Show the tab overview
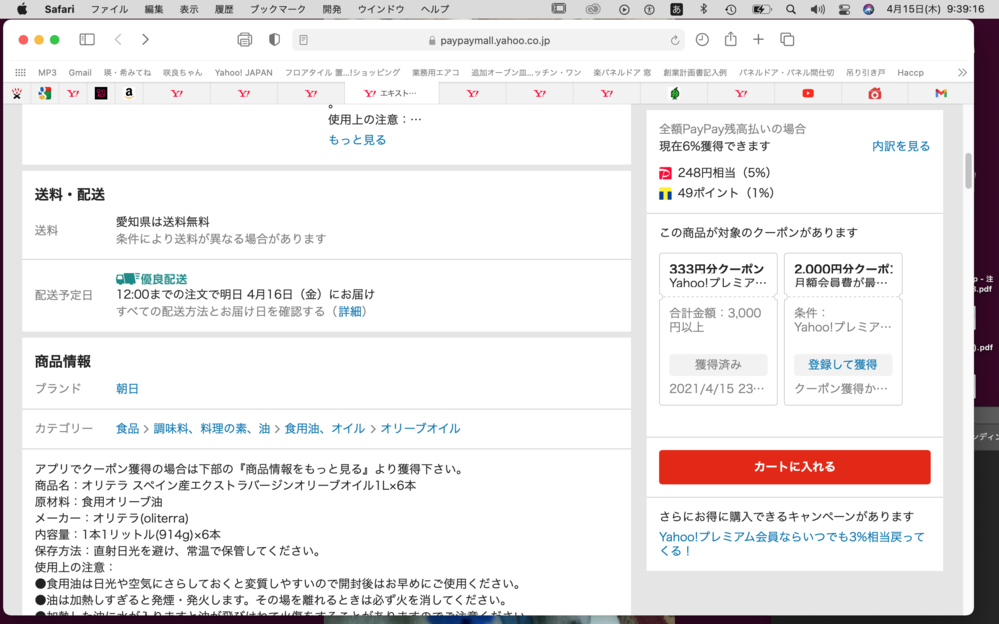This screenshot has height=624, width=999. click(787, 40)
